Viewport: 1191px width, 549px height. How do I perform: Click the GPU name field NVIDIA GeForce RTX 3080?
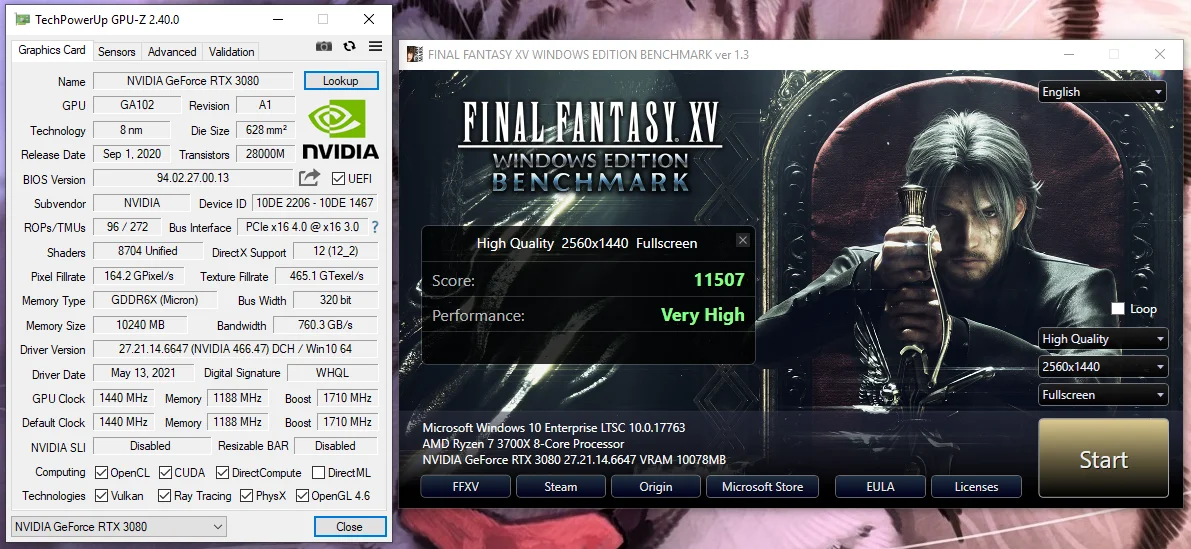193,80
